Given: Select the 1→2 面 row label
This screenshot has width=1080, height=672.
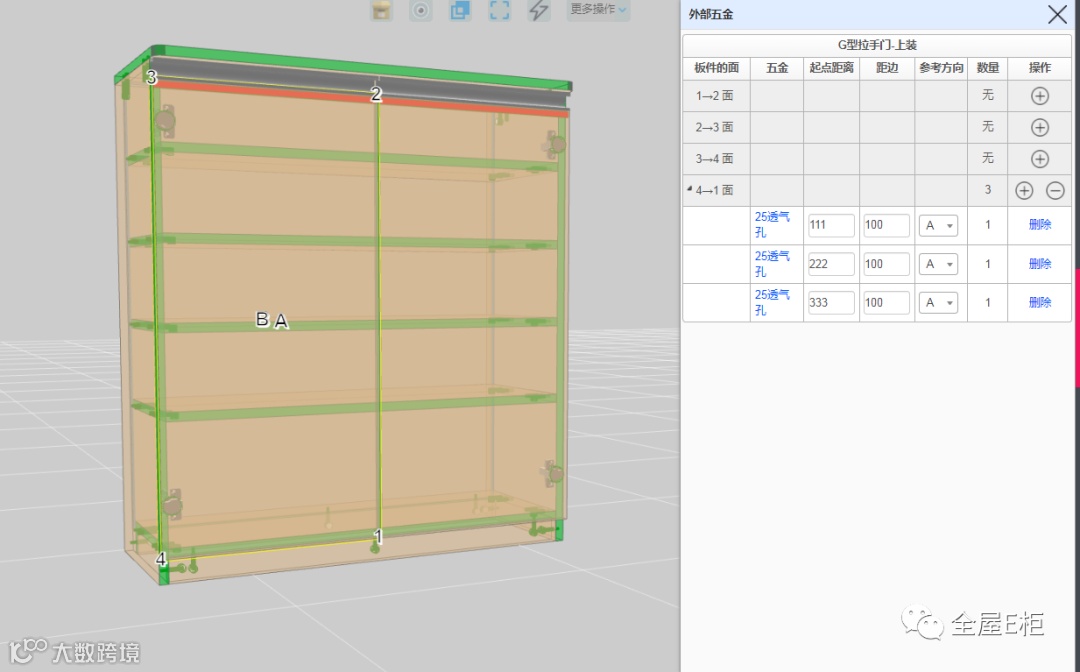Looking at the screenshot, I should click(x=714, y=96).
